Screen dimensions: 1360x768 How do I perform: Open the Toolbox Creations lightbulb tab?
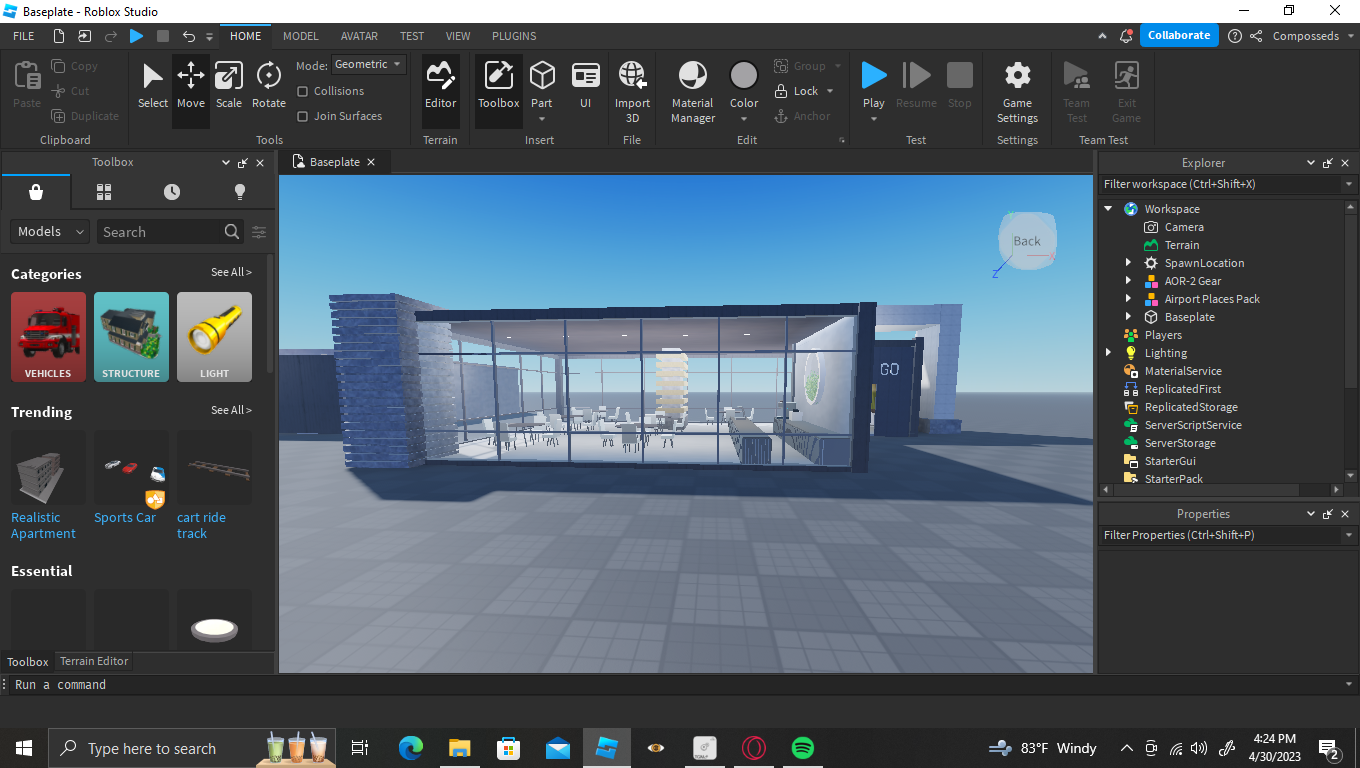pos(240,192)
